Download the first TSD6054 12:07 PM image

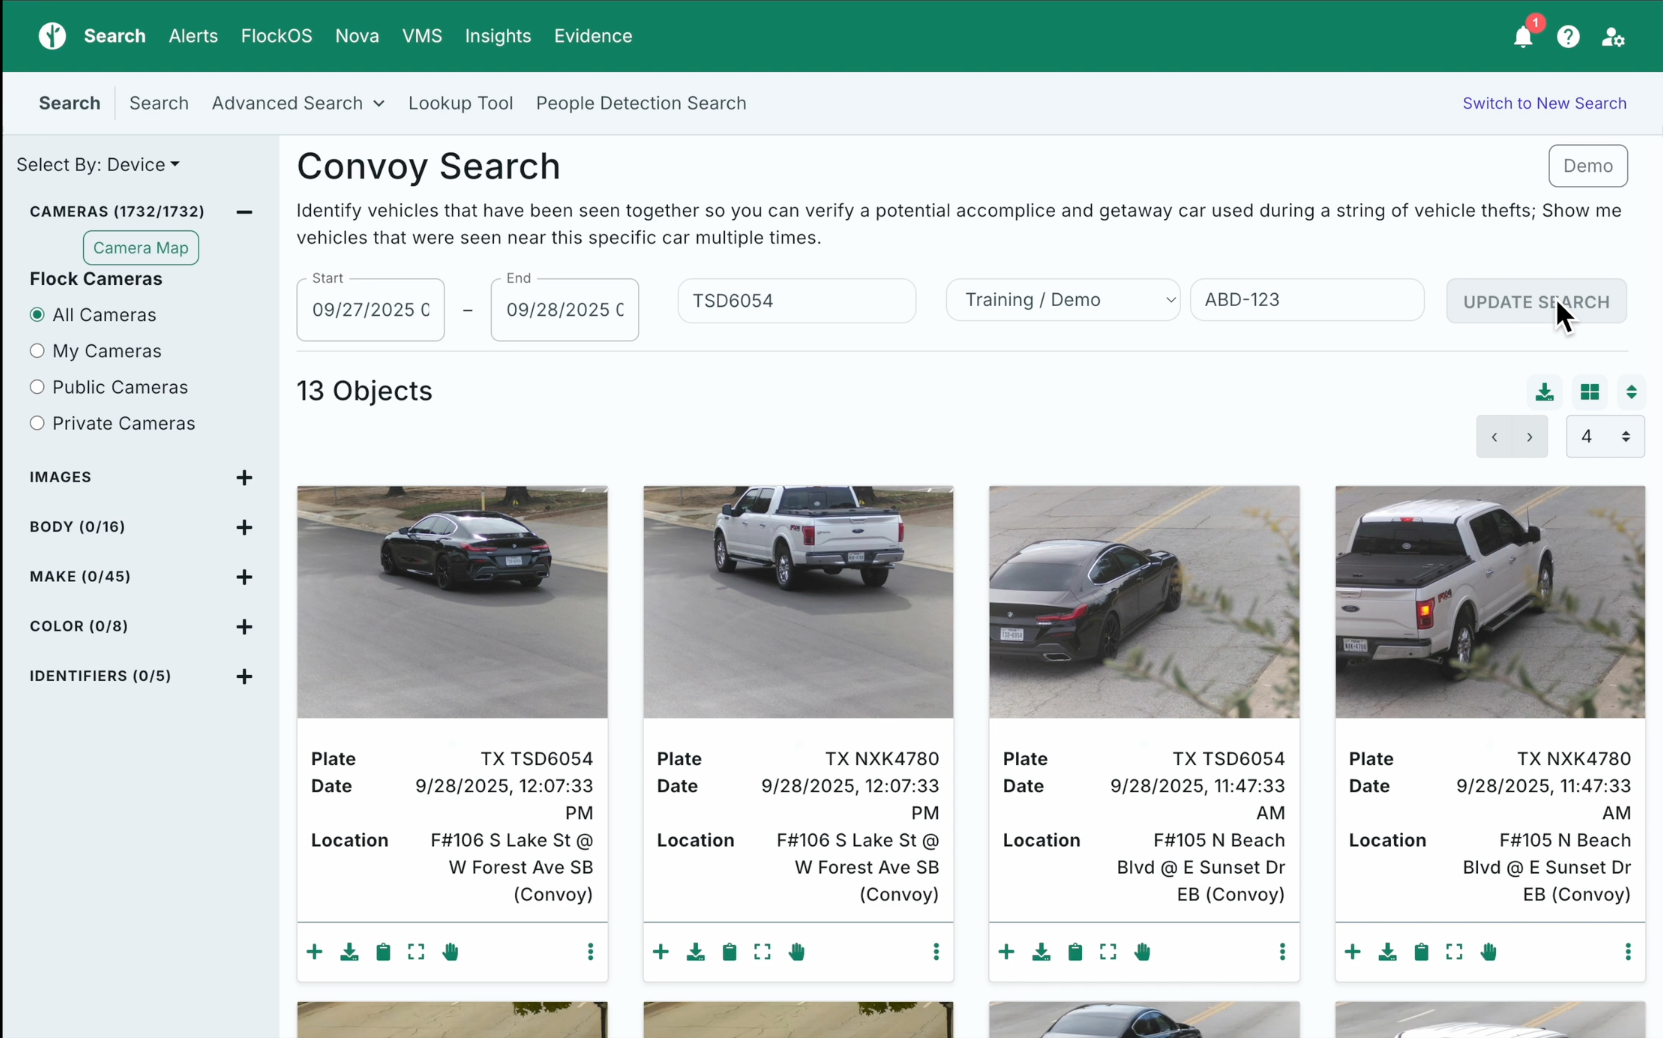pyautogui.click(x=349, y=952)
